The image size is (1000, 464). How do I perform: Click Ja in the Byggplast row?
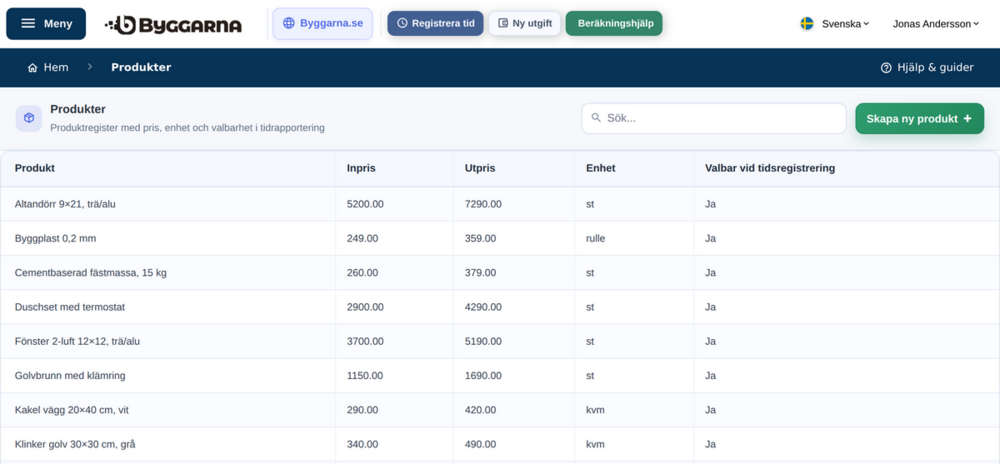pos(710,238)
